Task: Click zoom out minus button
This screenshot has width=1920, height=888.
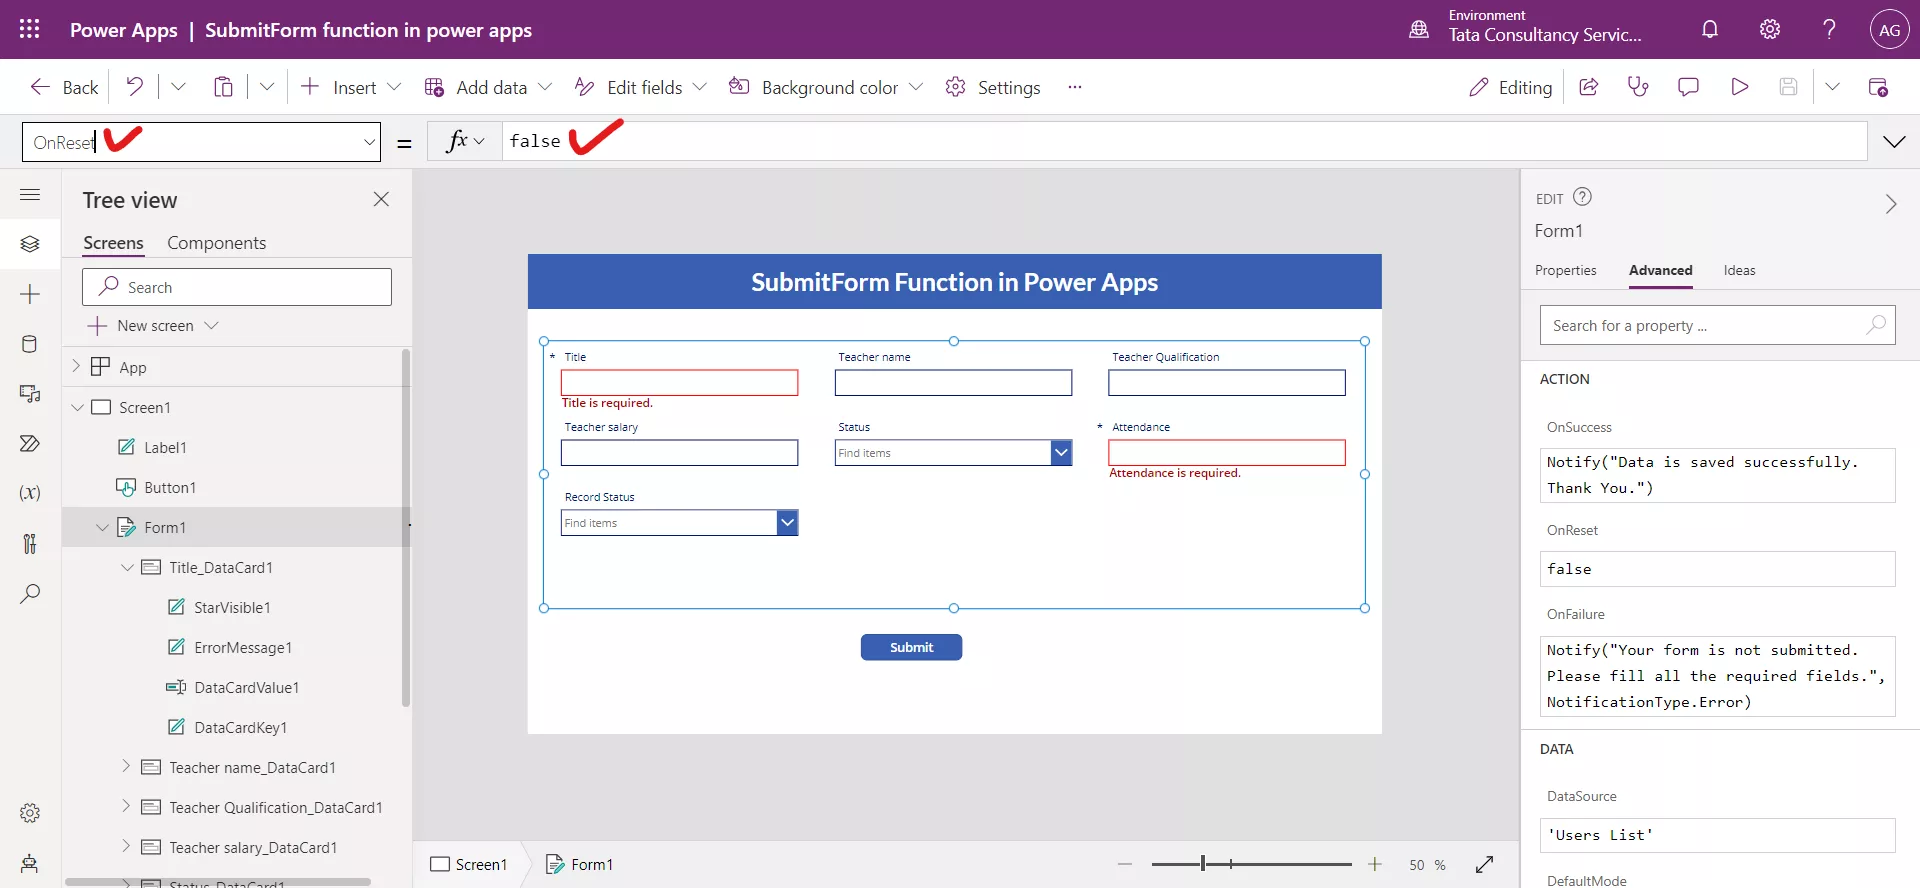Action: (x=1125, y=864)
